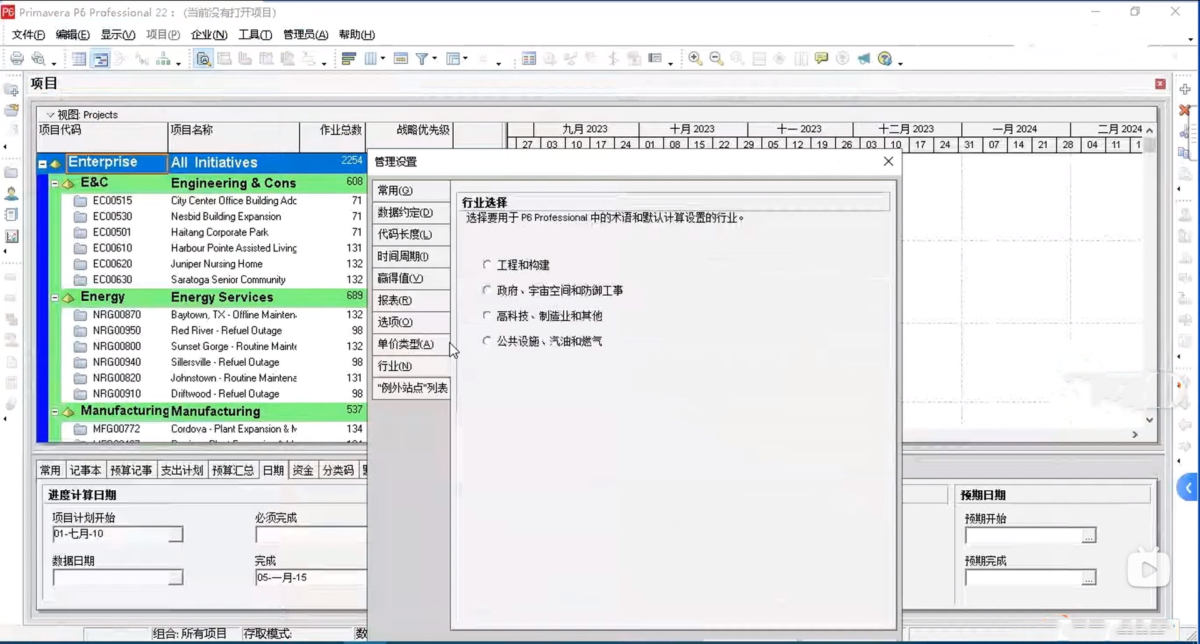
Task: Click the red close icon of 项目 panel
Action: coord(1160,84)
